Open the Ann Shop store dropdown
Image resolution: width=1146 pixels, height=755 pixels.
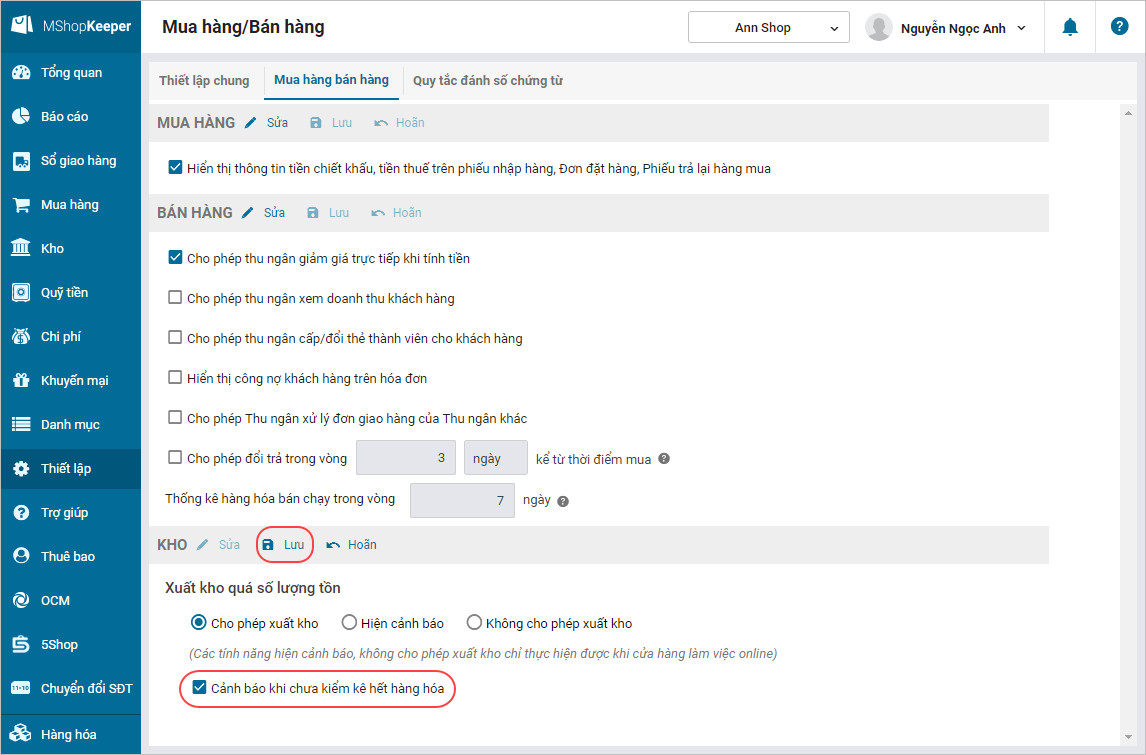769,28
